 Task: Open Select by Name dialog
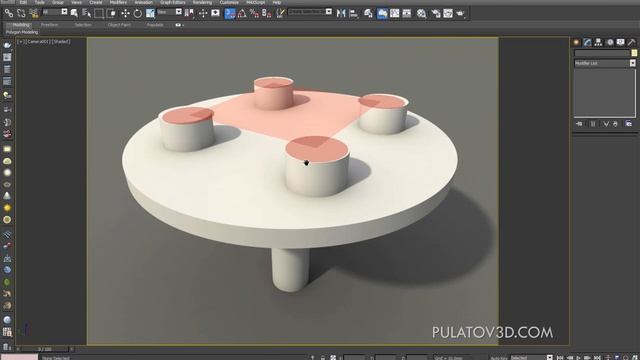(x=87, y=13)
